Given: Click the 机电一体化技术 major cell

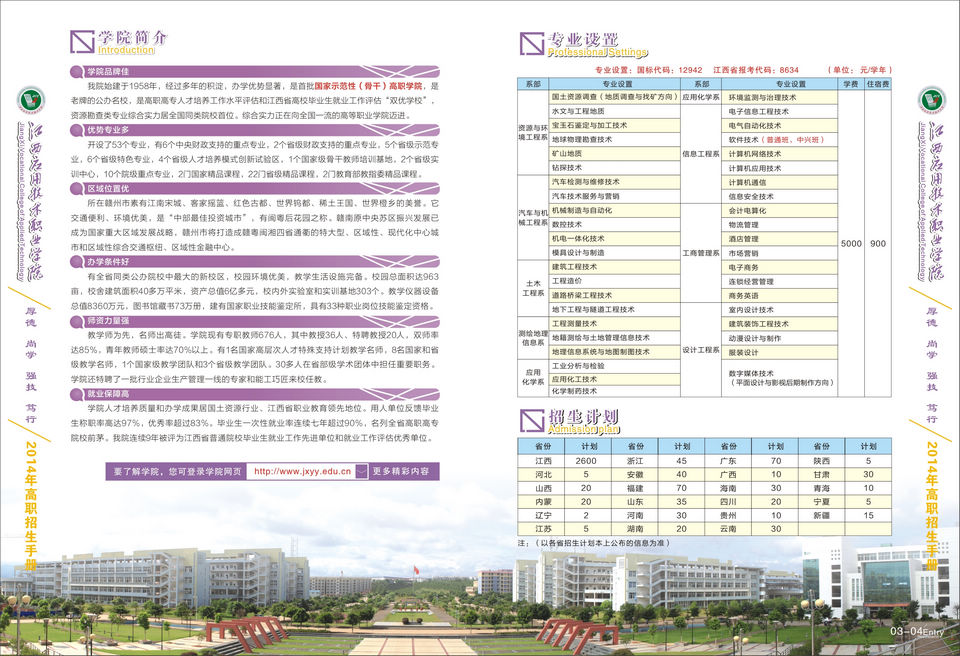Looking at the screenshot, I should pyautogui.click(x=614, y=239).
